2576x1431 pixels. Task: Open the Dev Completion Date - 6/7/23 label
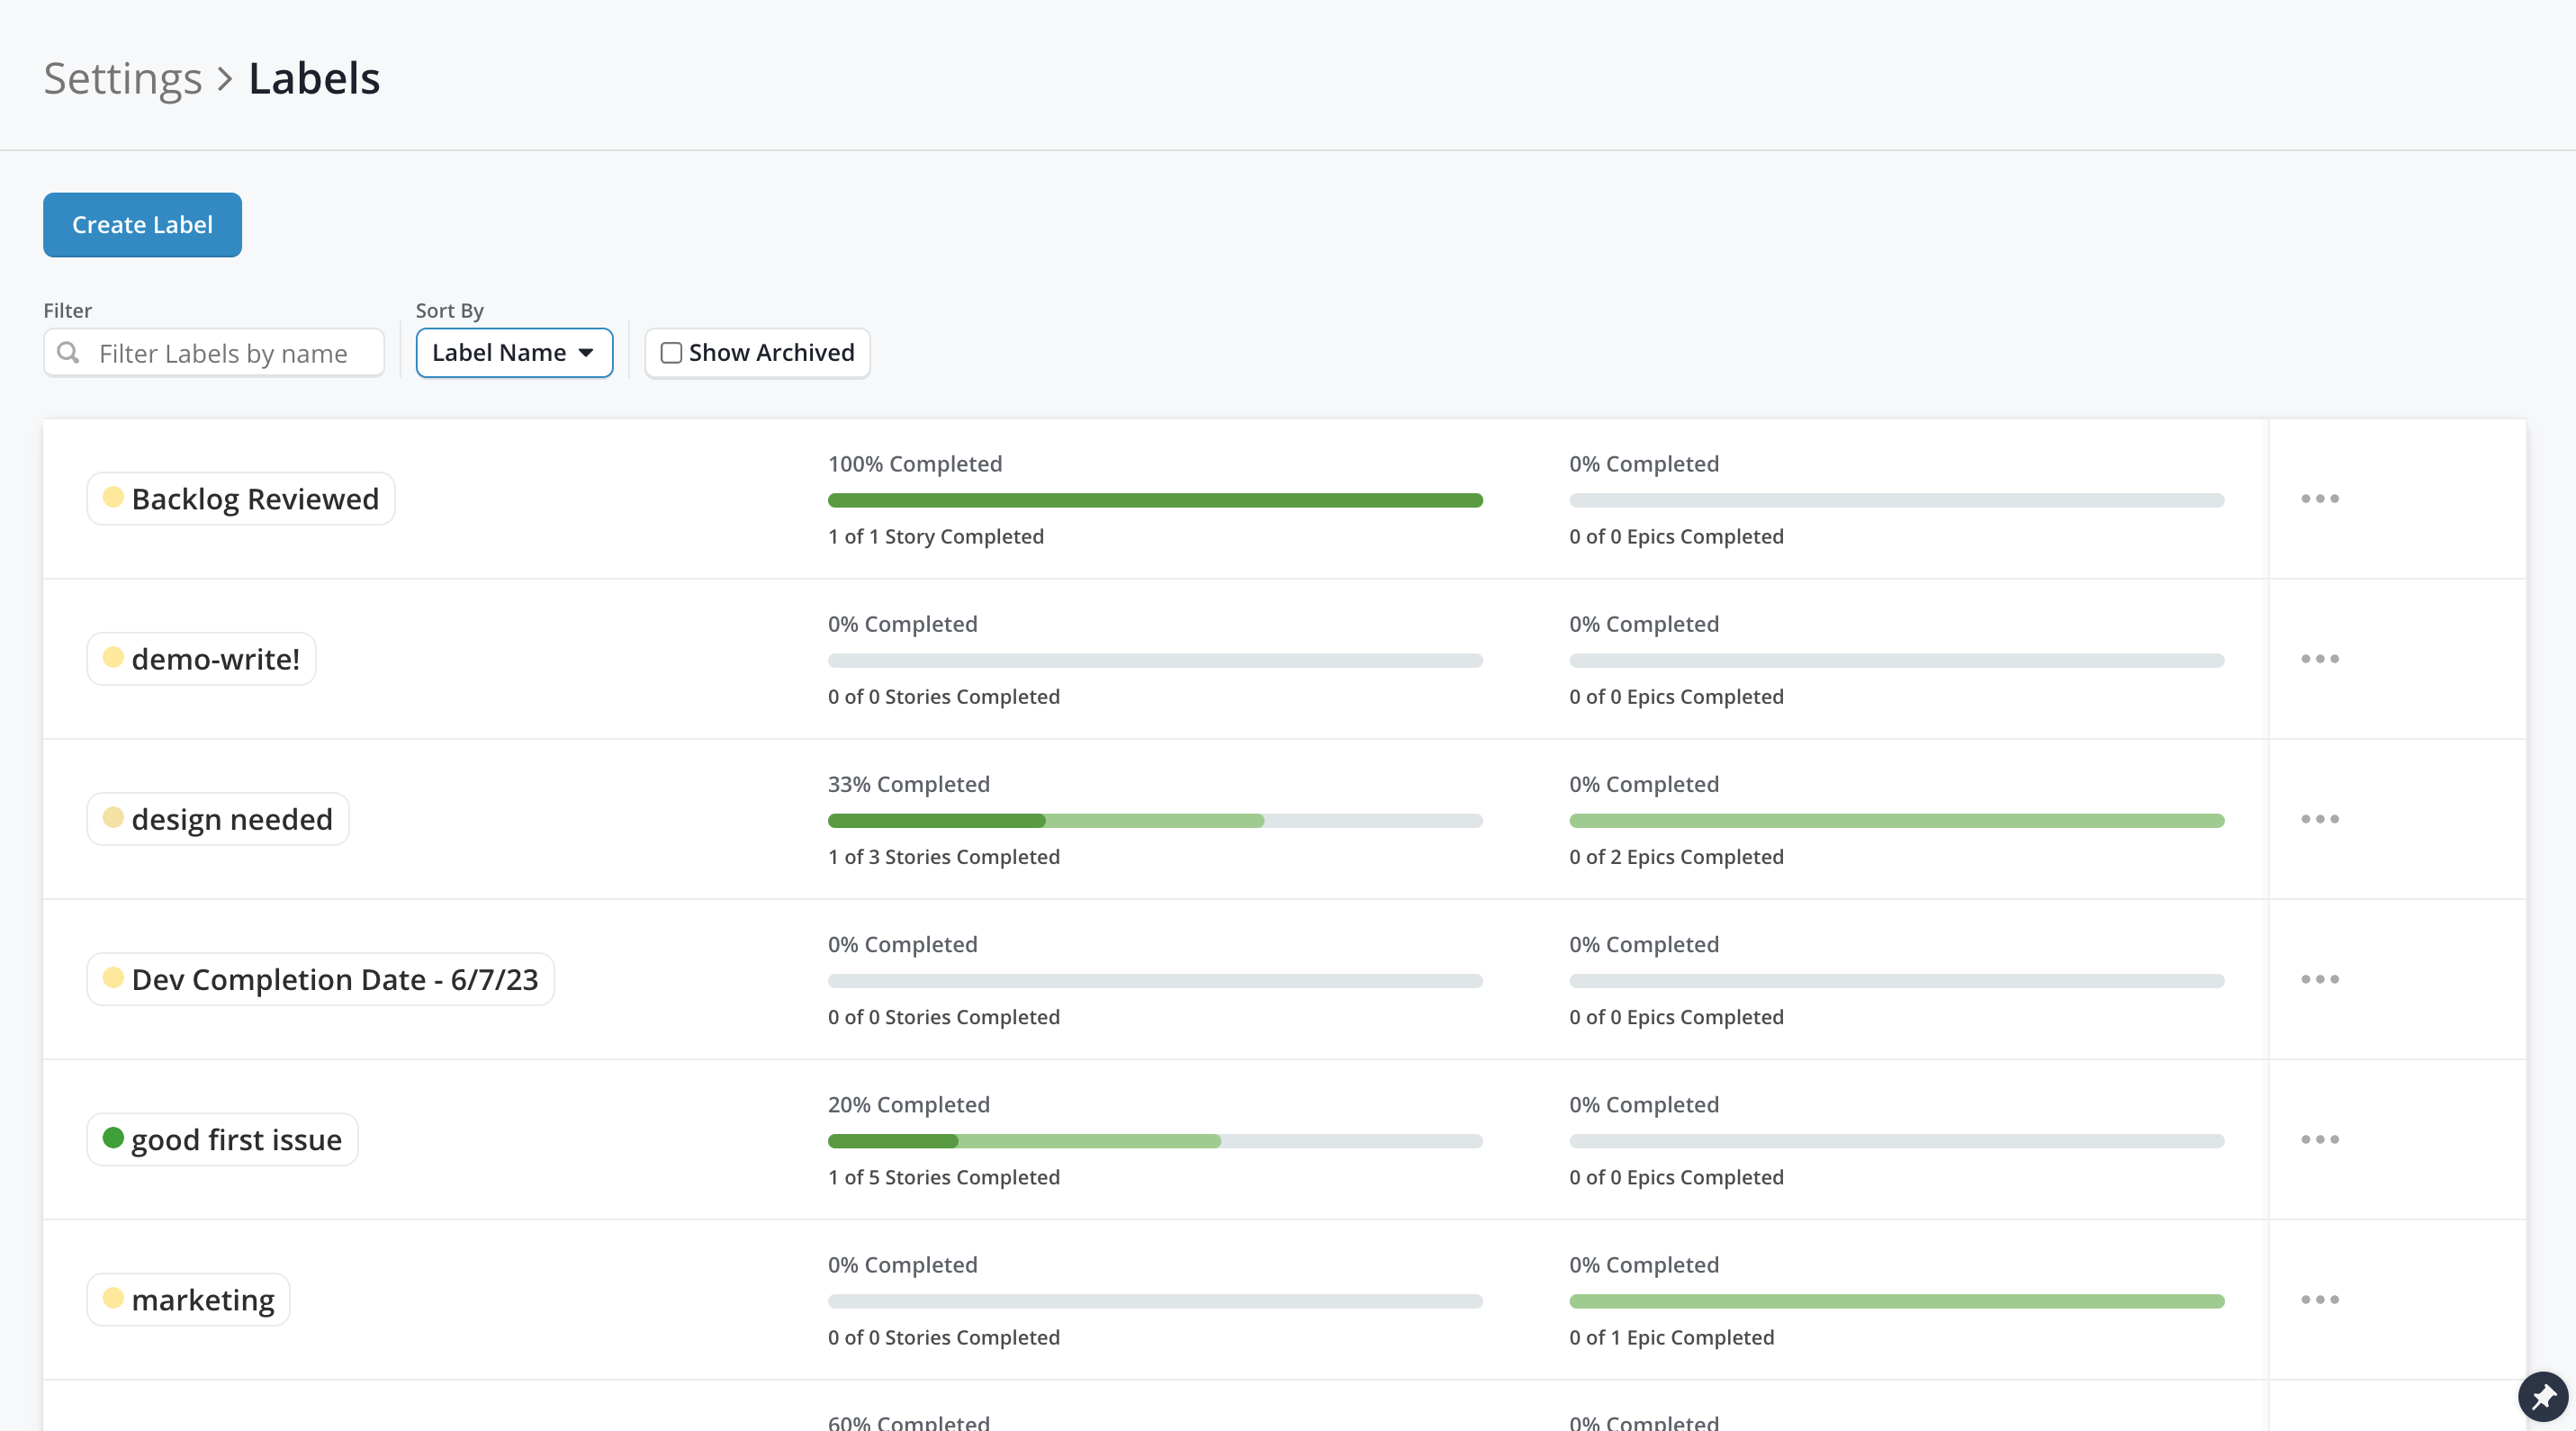(320, 978)
